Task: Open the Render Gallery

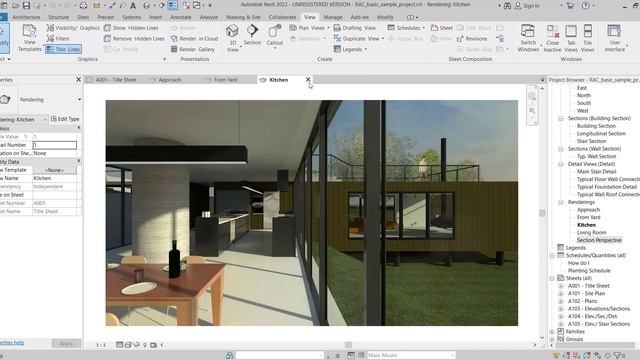Action: pyautogui.click(x=193, y=49)
